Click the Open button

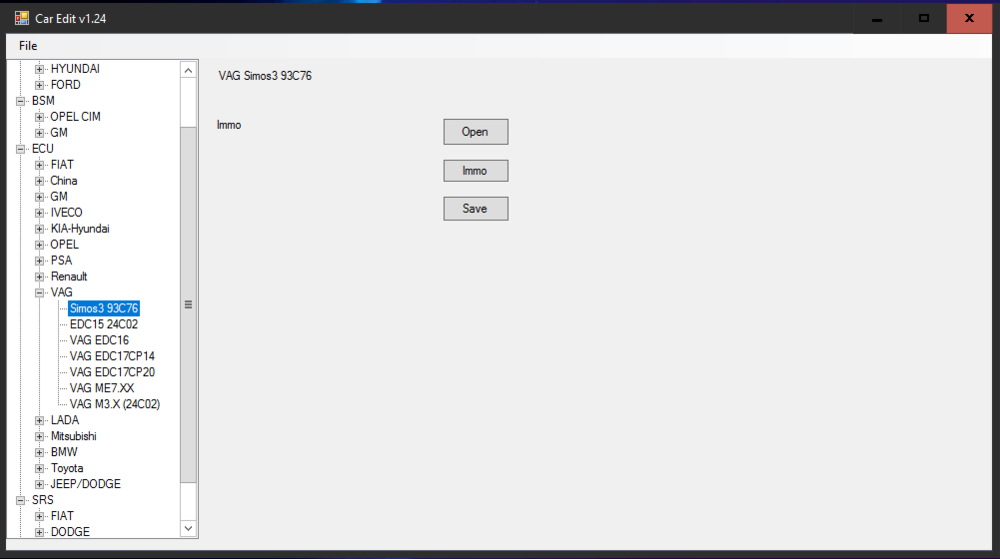(476, 132)
